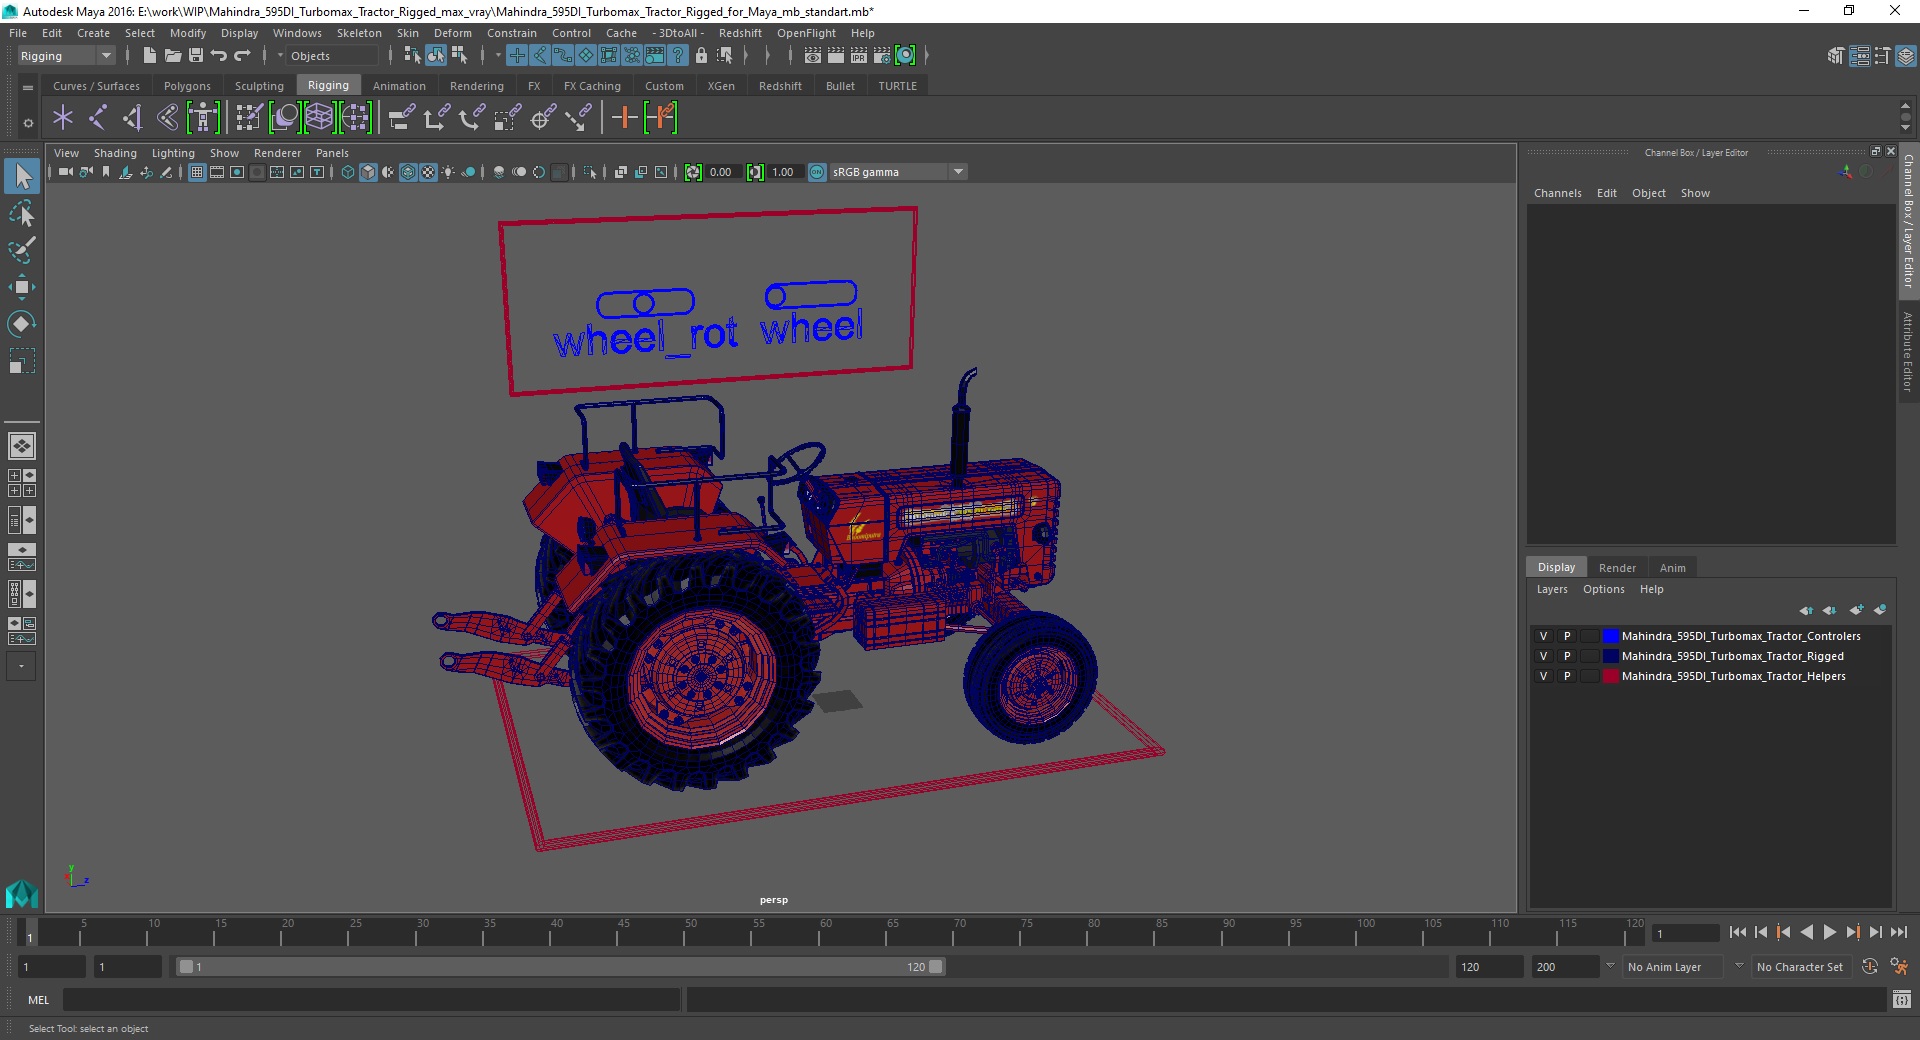Click the Open Scene folder icon
The image size is (1920, 1040).
[x=173, y=56]
